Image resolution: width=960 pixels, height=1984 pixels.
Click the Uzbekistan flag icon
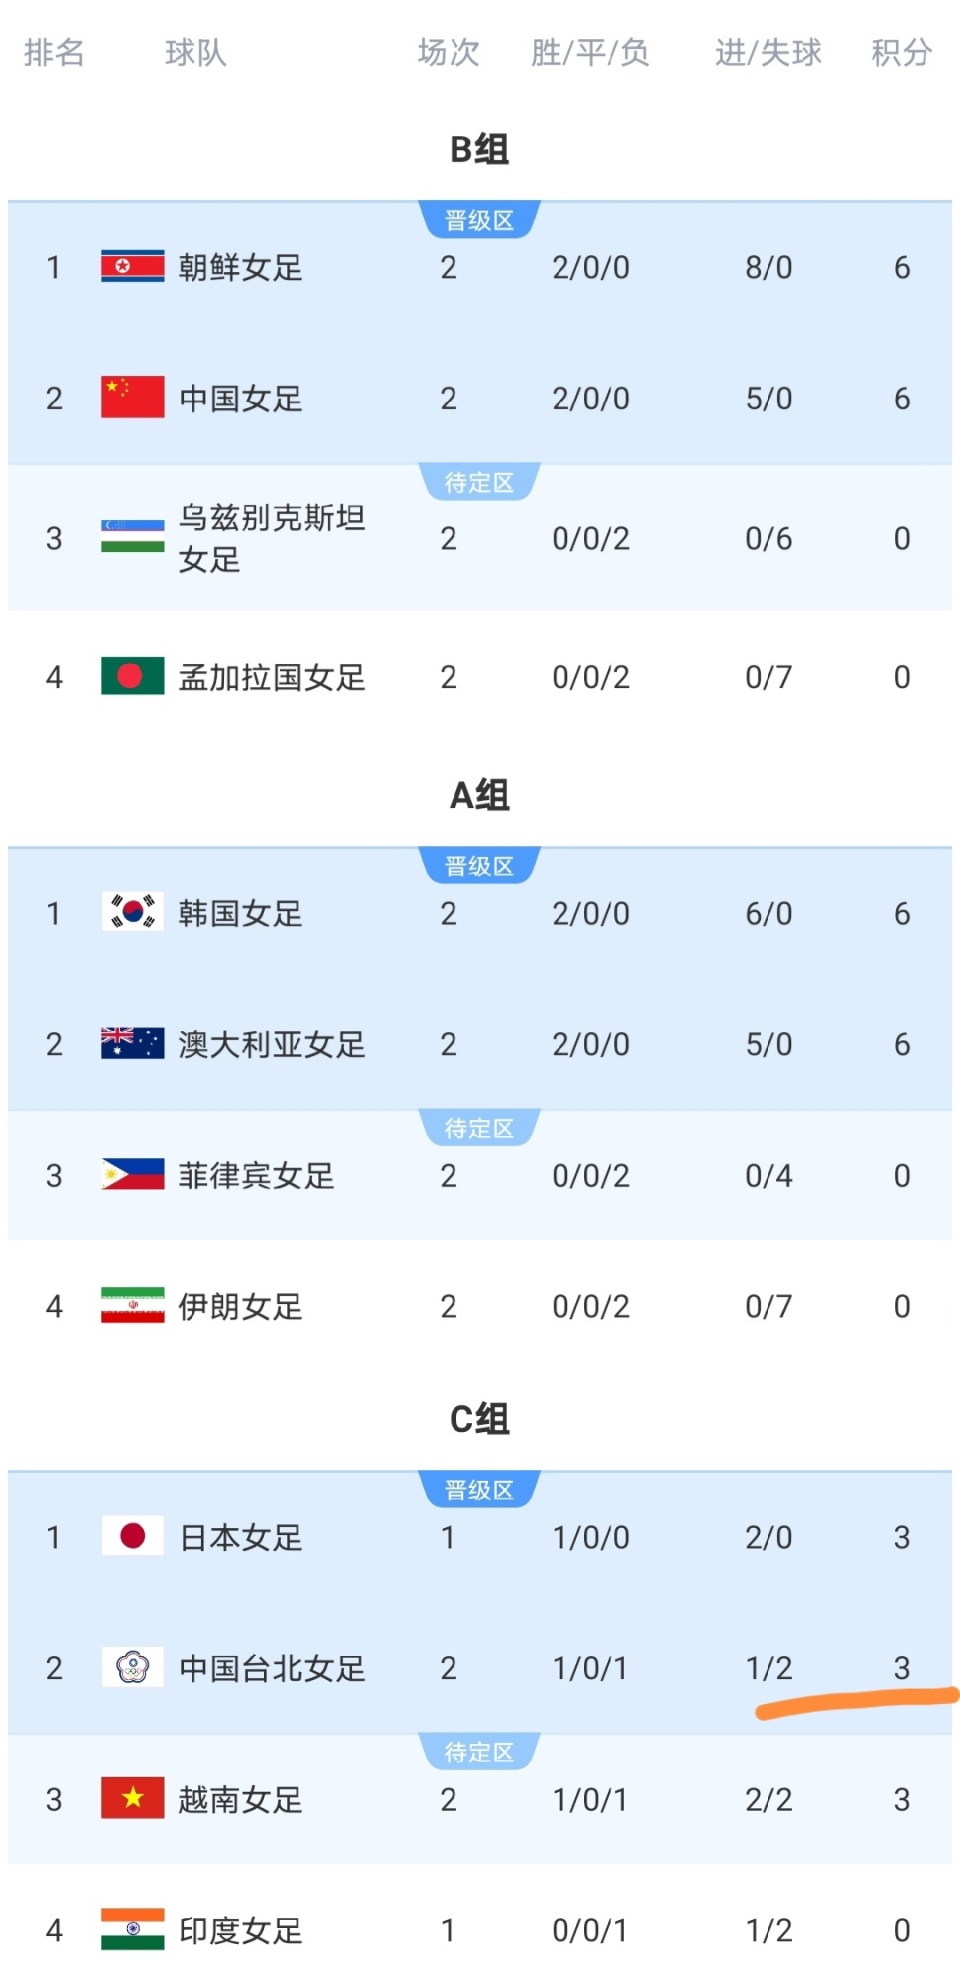(x=132, y=537)
